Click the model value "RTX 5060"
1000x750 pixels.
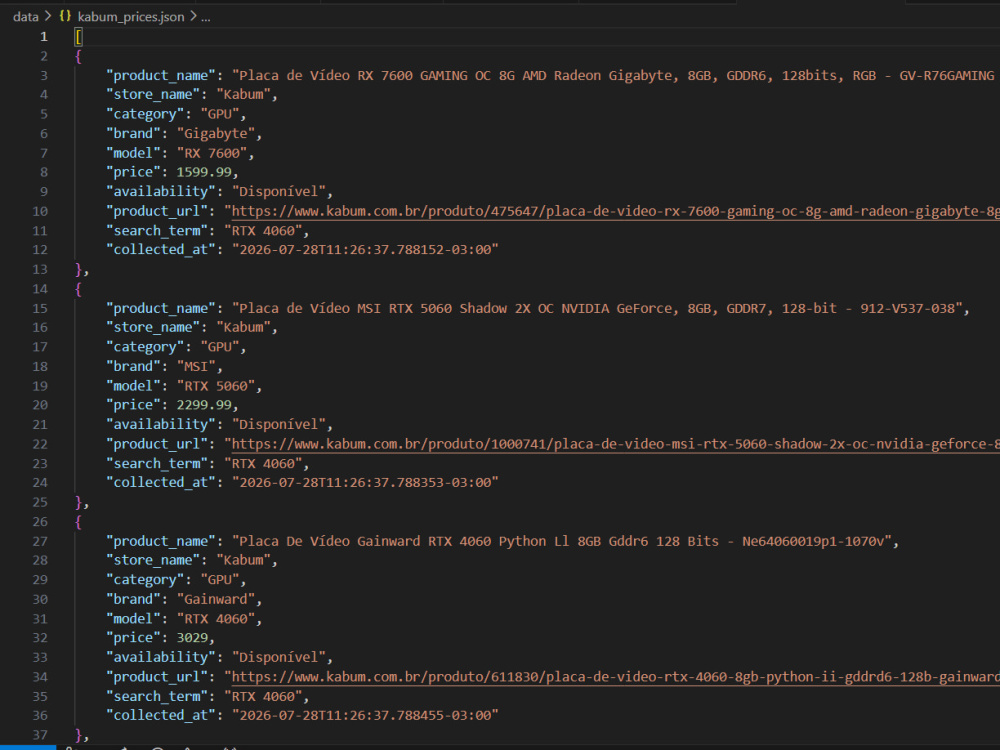216,386
